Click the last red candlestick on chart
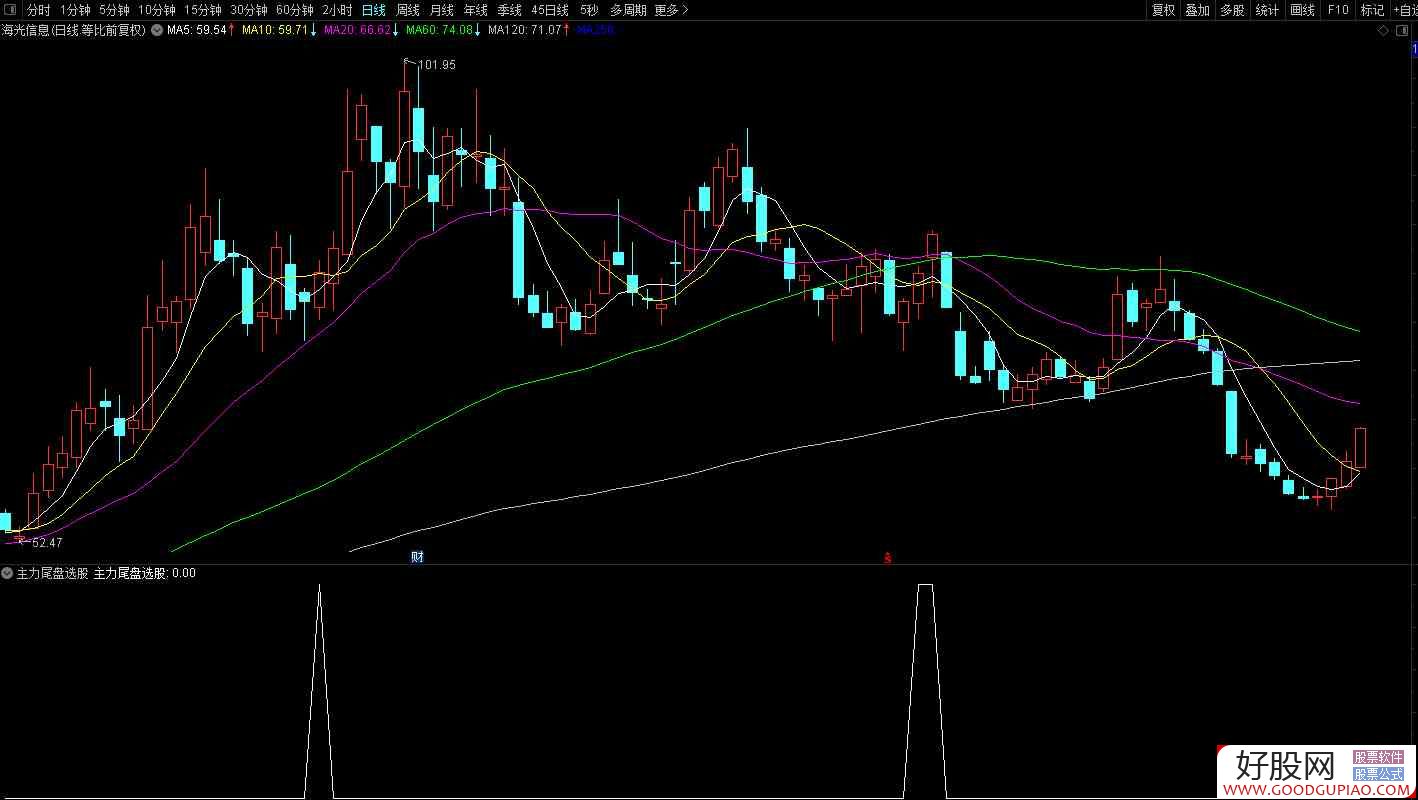The image size is (1418, 800). (1361, 448)
